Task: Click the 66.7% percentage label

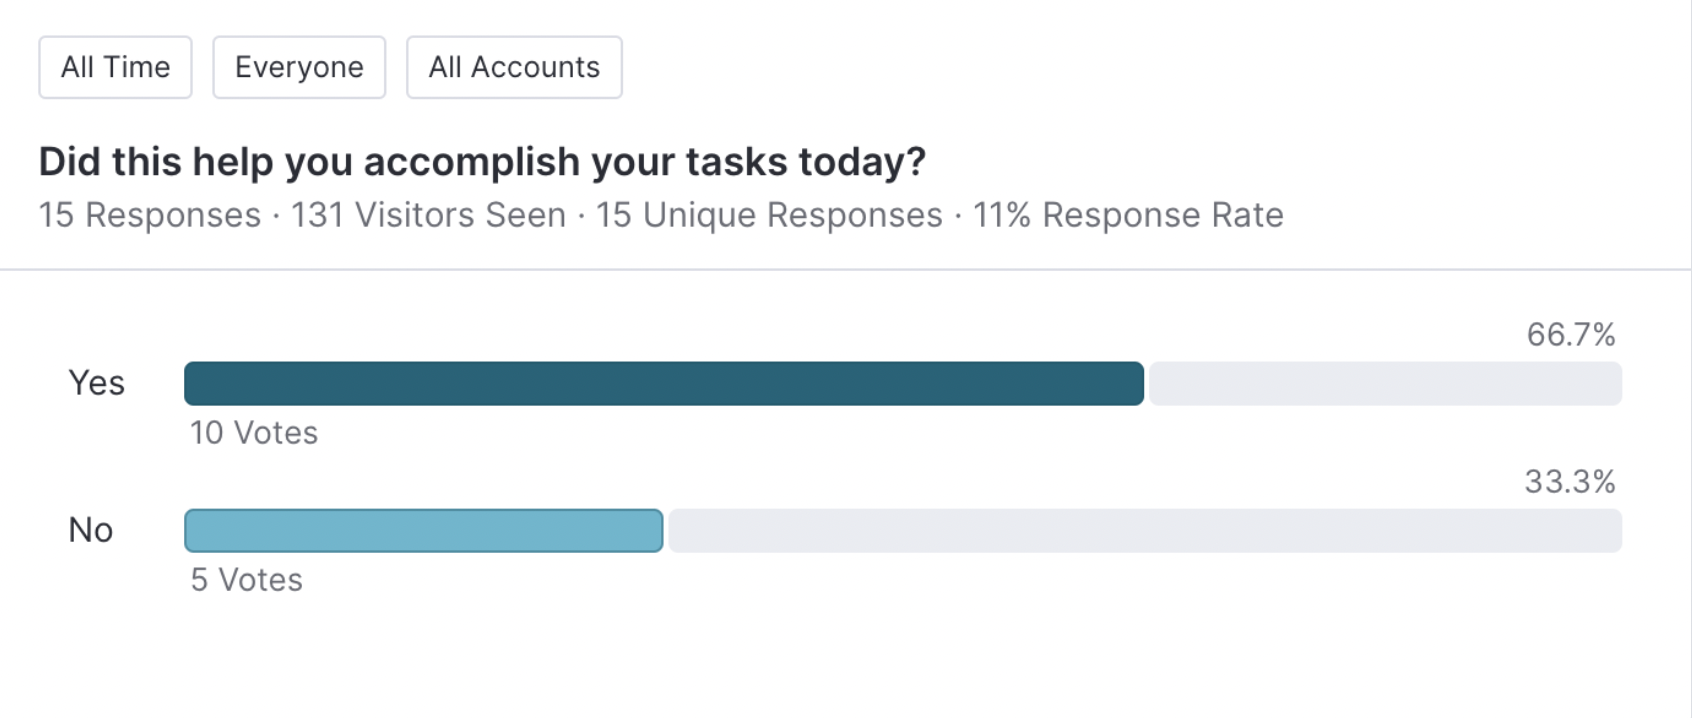Action: (1571, 334)
